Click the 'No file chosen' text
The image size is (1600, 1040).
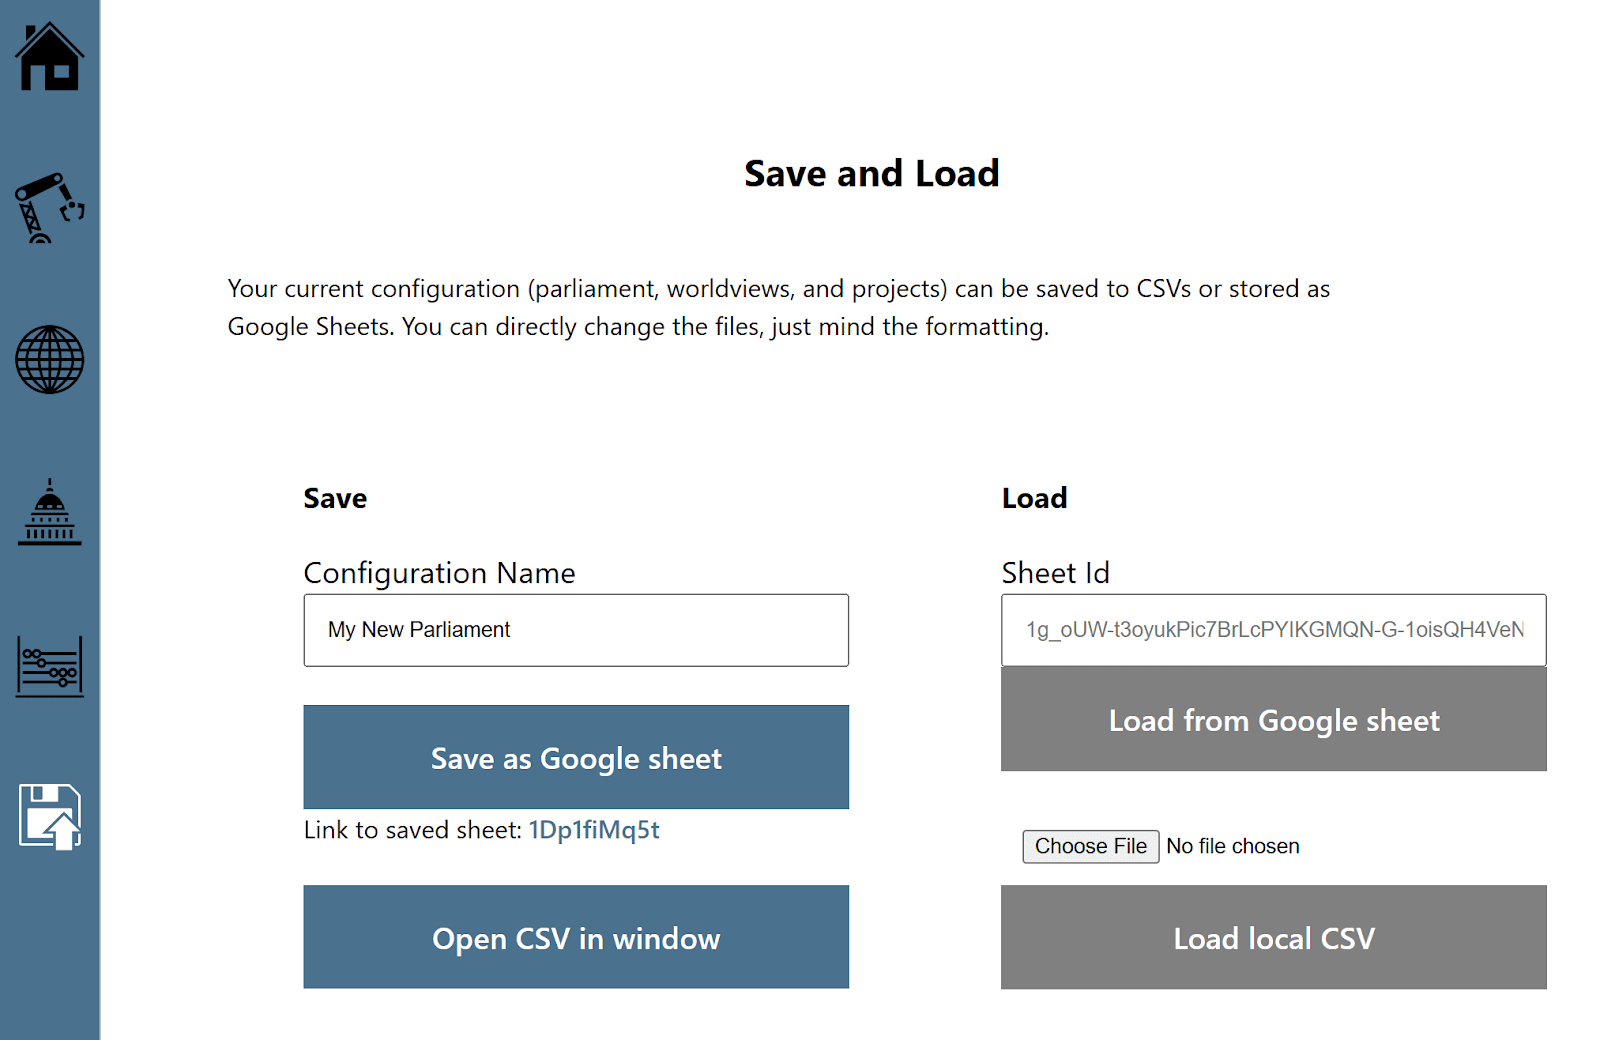coord(1232,846)
